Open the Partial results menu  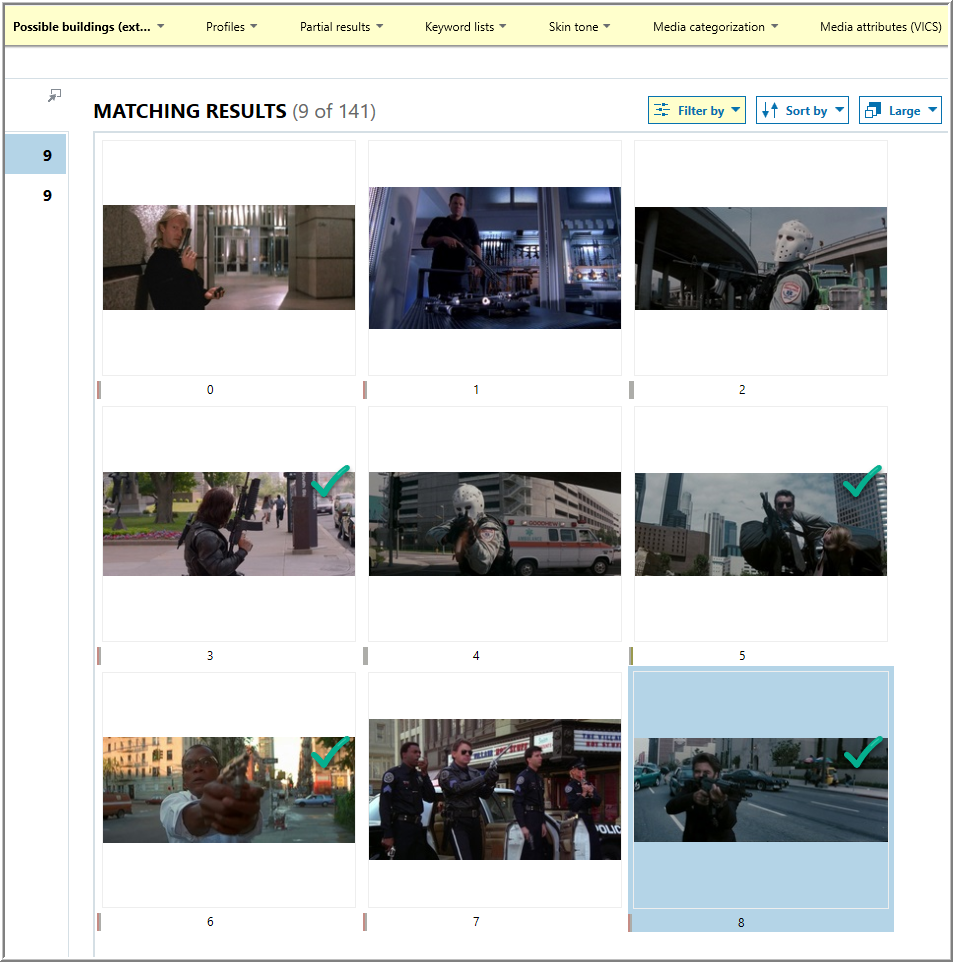pos(341,27)
